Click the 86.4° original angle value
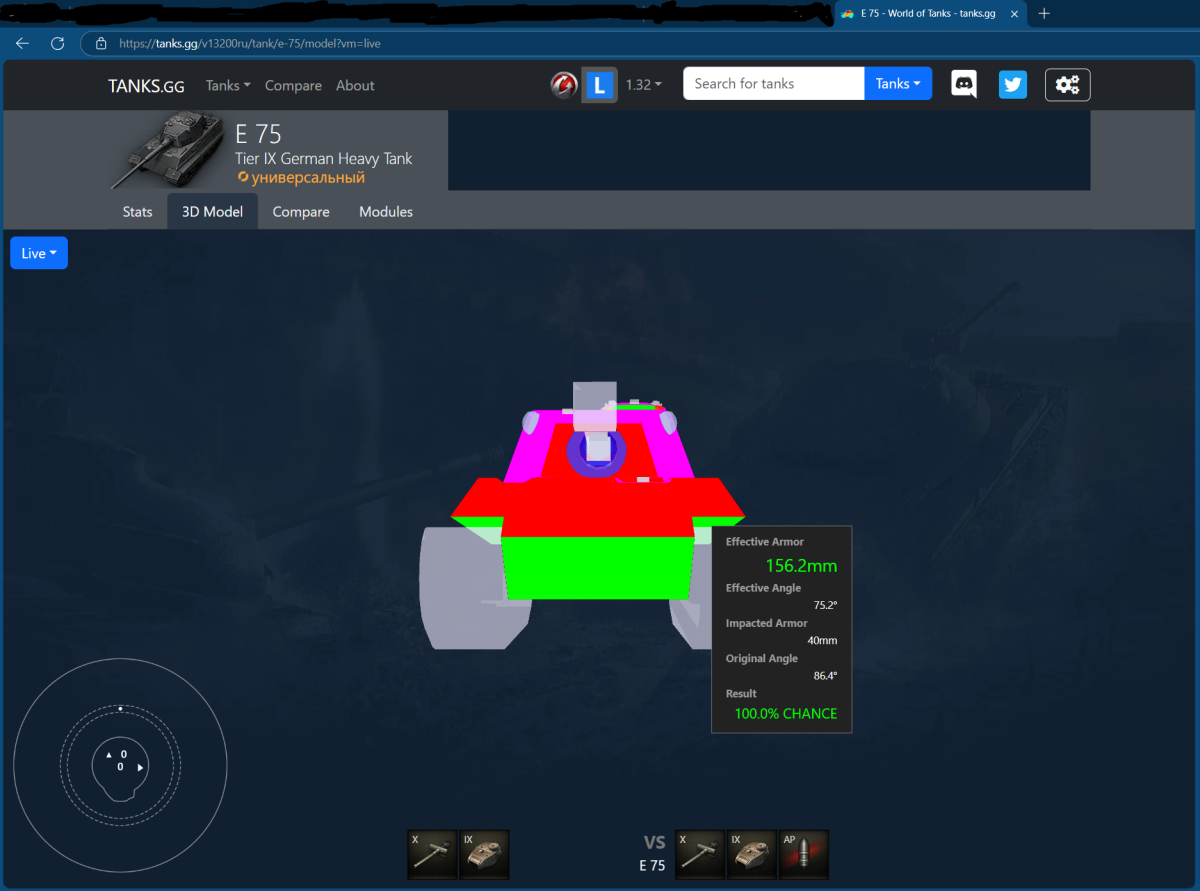 tap(825, 676)
